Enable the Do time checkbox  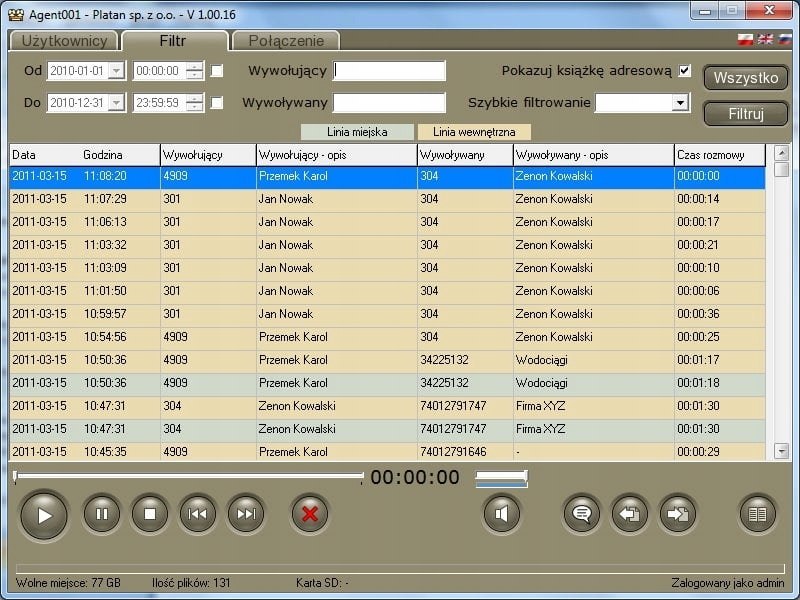pyautogui.click(x=217, y=103)
